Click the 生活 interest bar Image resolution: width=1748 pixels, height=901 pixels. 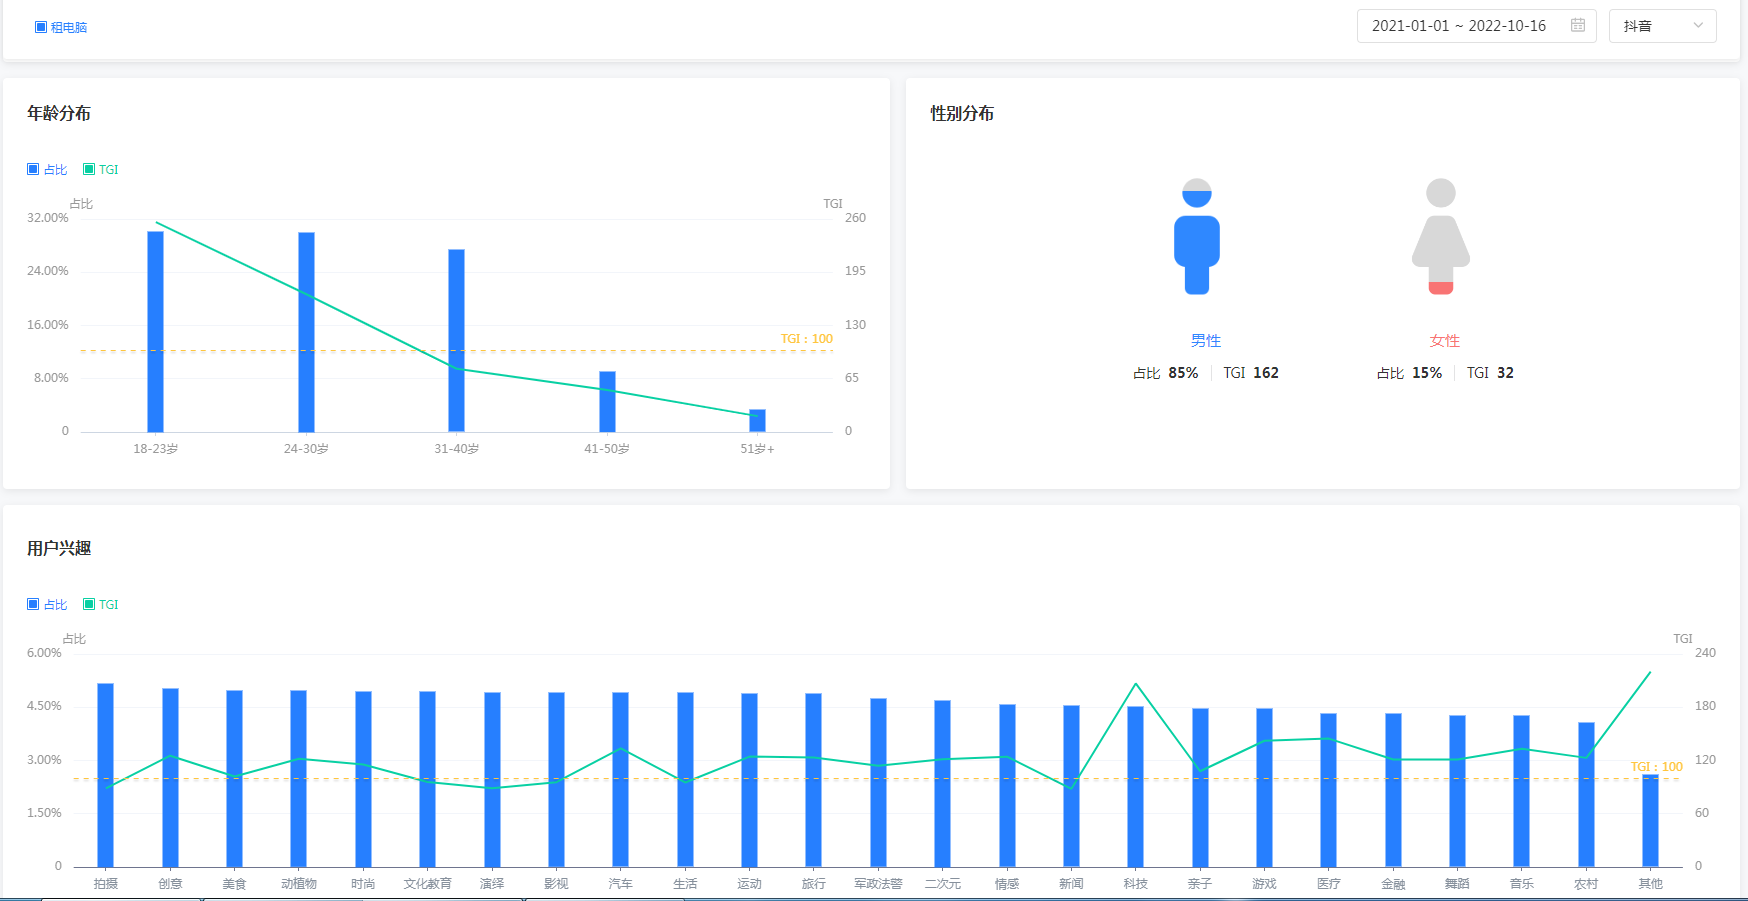tap(685, 780)
